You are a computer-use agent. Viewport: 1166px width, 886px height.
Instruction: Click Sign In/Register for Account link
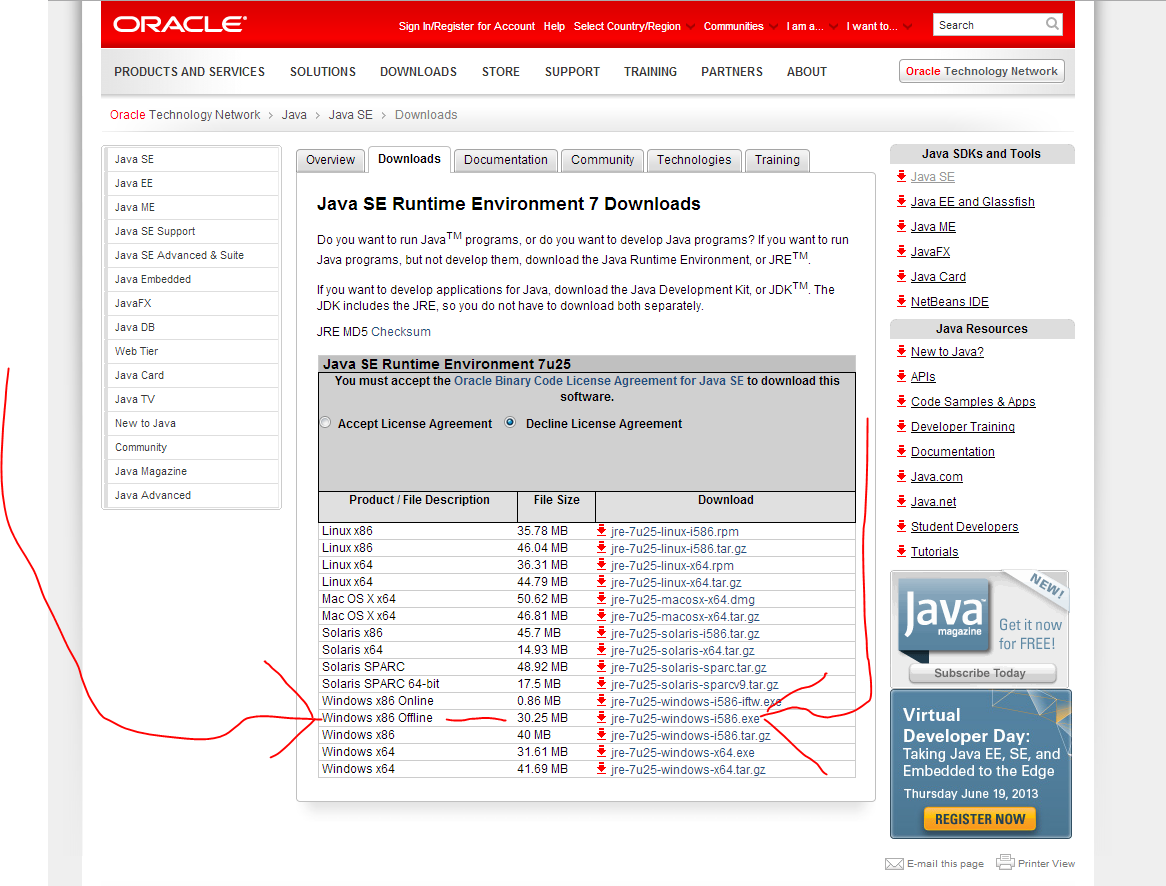coord(466,26)
